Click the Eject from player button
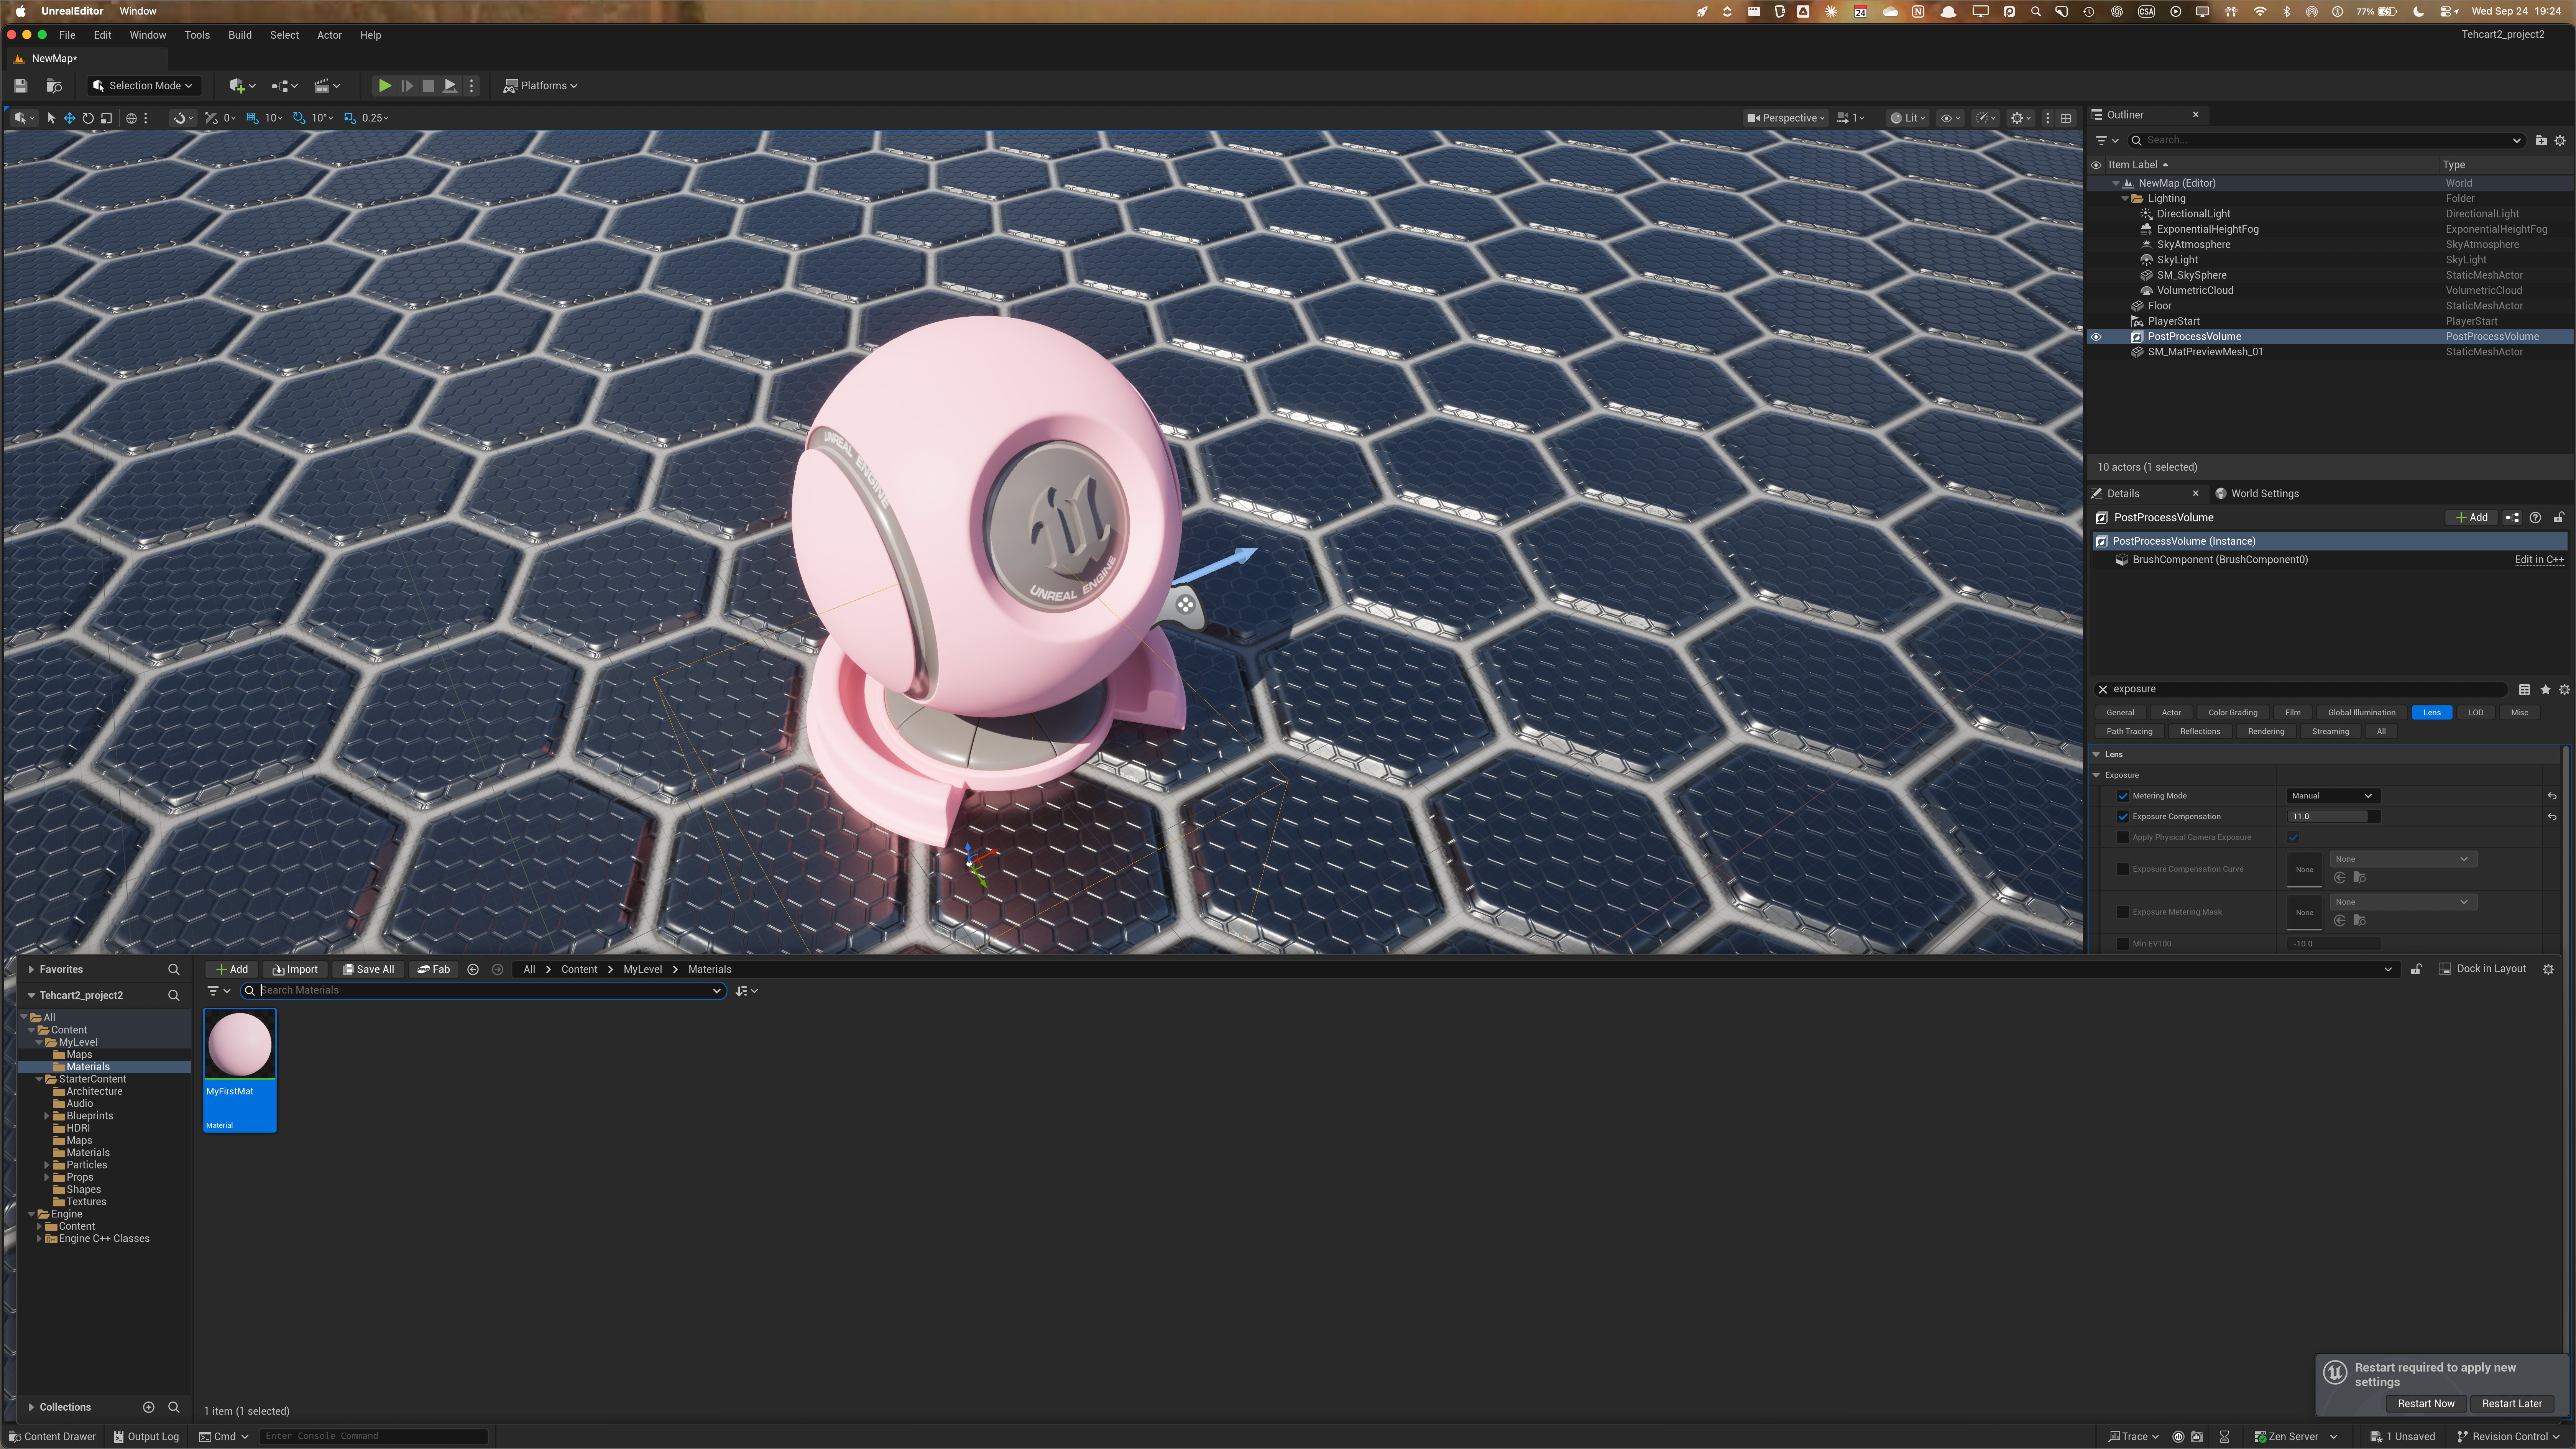Image resolution: width=2576 pixels, height=1449 pixels. (x=450, y=86)
